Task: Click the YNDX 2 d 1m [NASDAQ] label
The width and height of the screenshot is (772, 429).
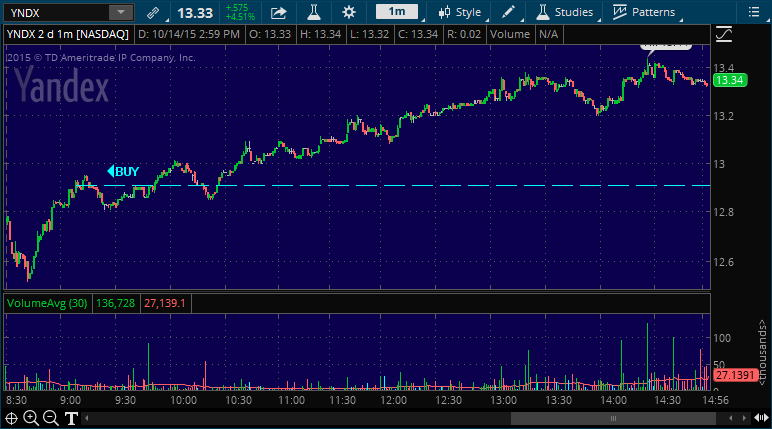Action: tap(68, 34)
